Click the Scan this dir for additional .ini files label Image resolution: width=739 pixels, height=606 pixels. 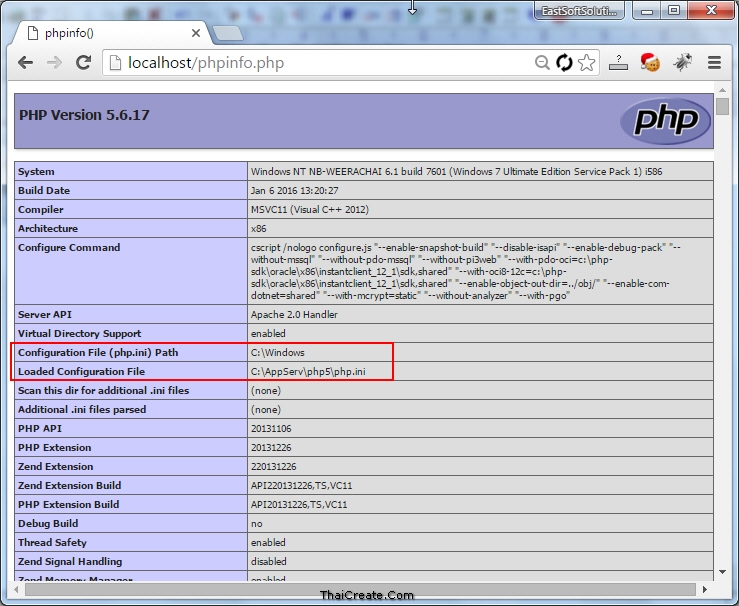point(104,391)
